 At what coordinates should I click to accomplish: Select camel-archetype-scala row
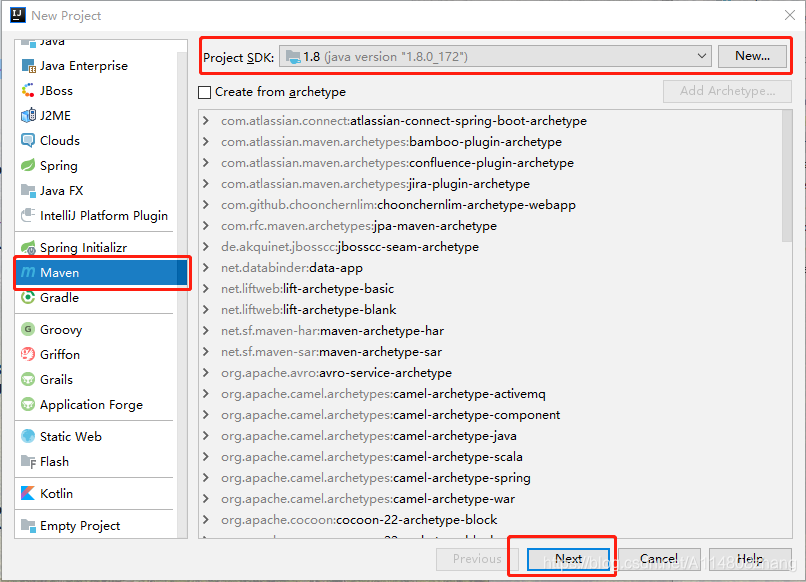[x=490, y=457]
